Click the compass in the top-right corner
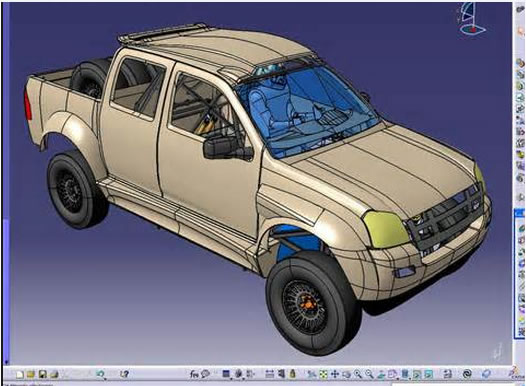Viewport: 526px width, 386px height. click(471, 19)
